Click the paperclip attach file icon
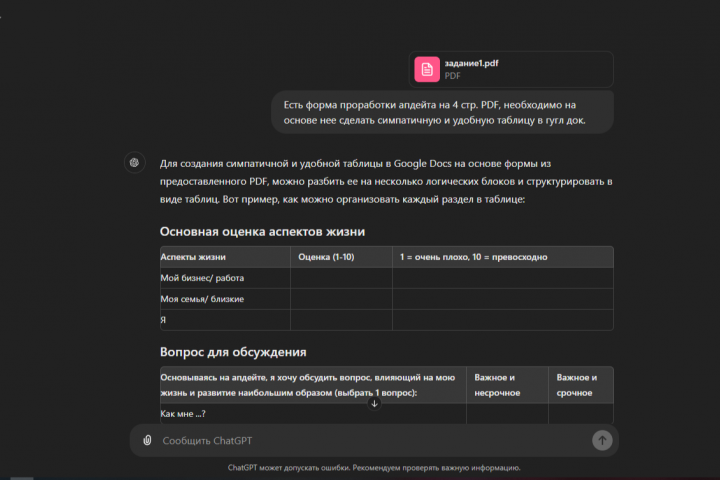Viewport: 720px width, 480px height. coord(147,440)
